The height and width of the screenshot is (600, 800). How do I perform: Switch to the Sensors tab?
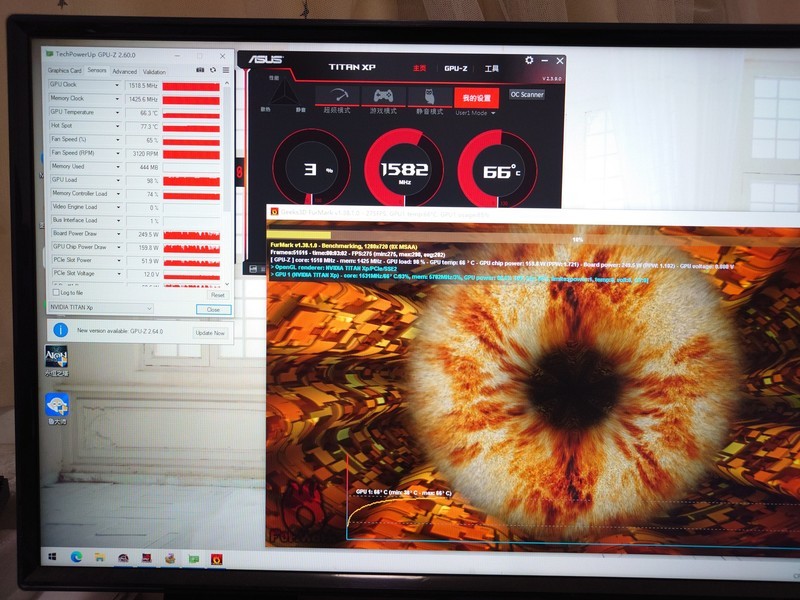coord(96,70)
